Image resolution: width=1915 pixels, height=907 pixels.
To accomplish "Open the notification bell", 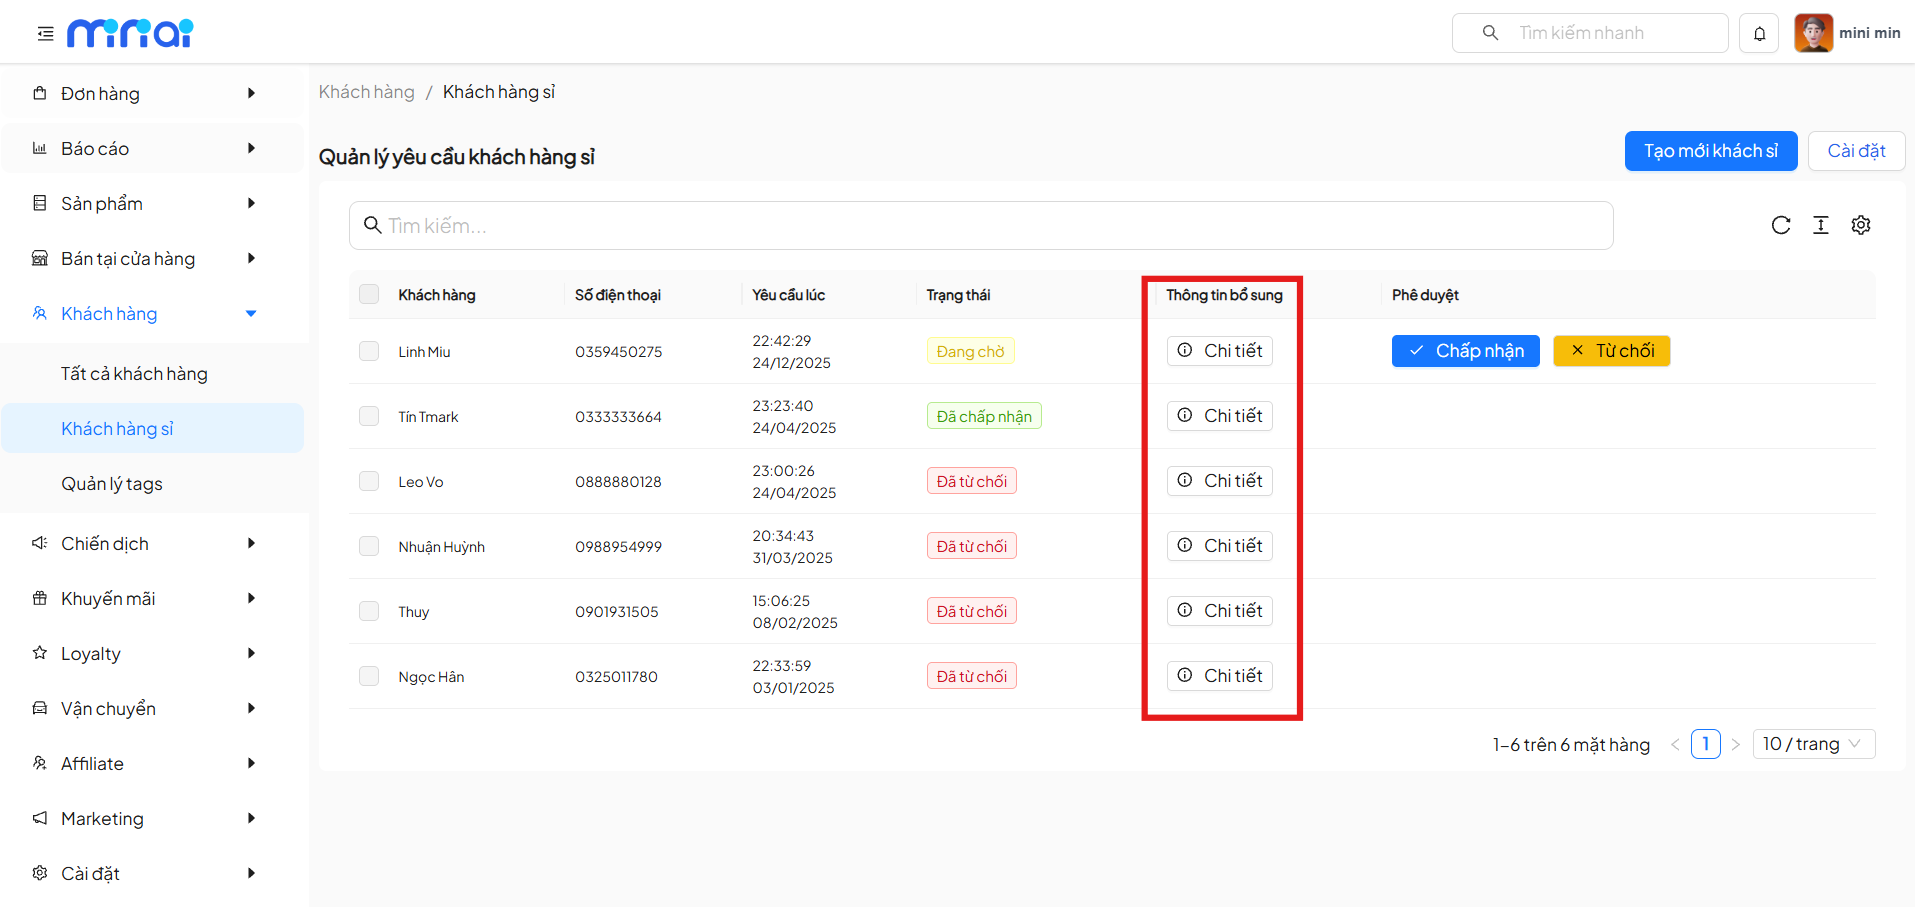I will click(1759, 33).
